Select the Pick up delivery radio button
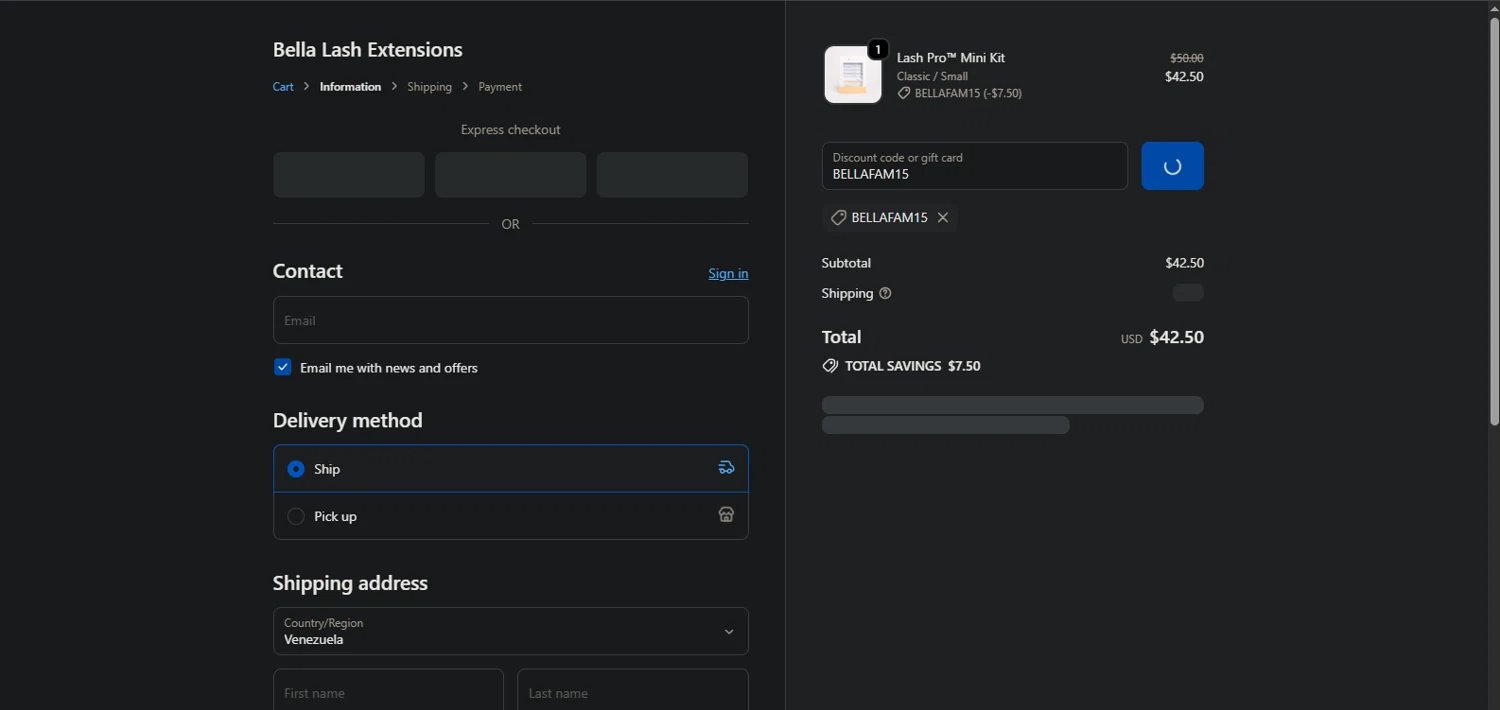Screen dimensions: 1500x710 coord(296,516)
